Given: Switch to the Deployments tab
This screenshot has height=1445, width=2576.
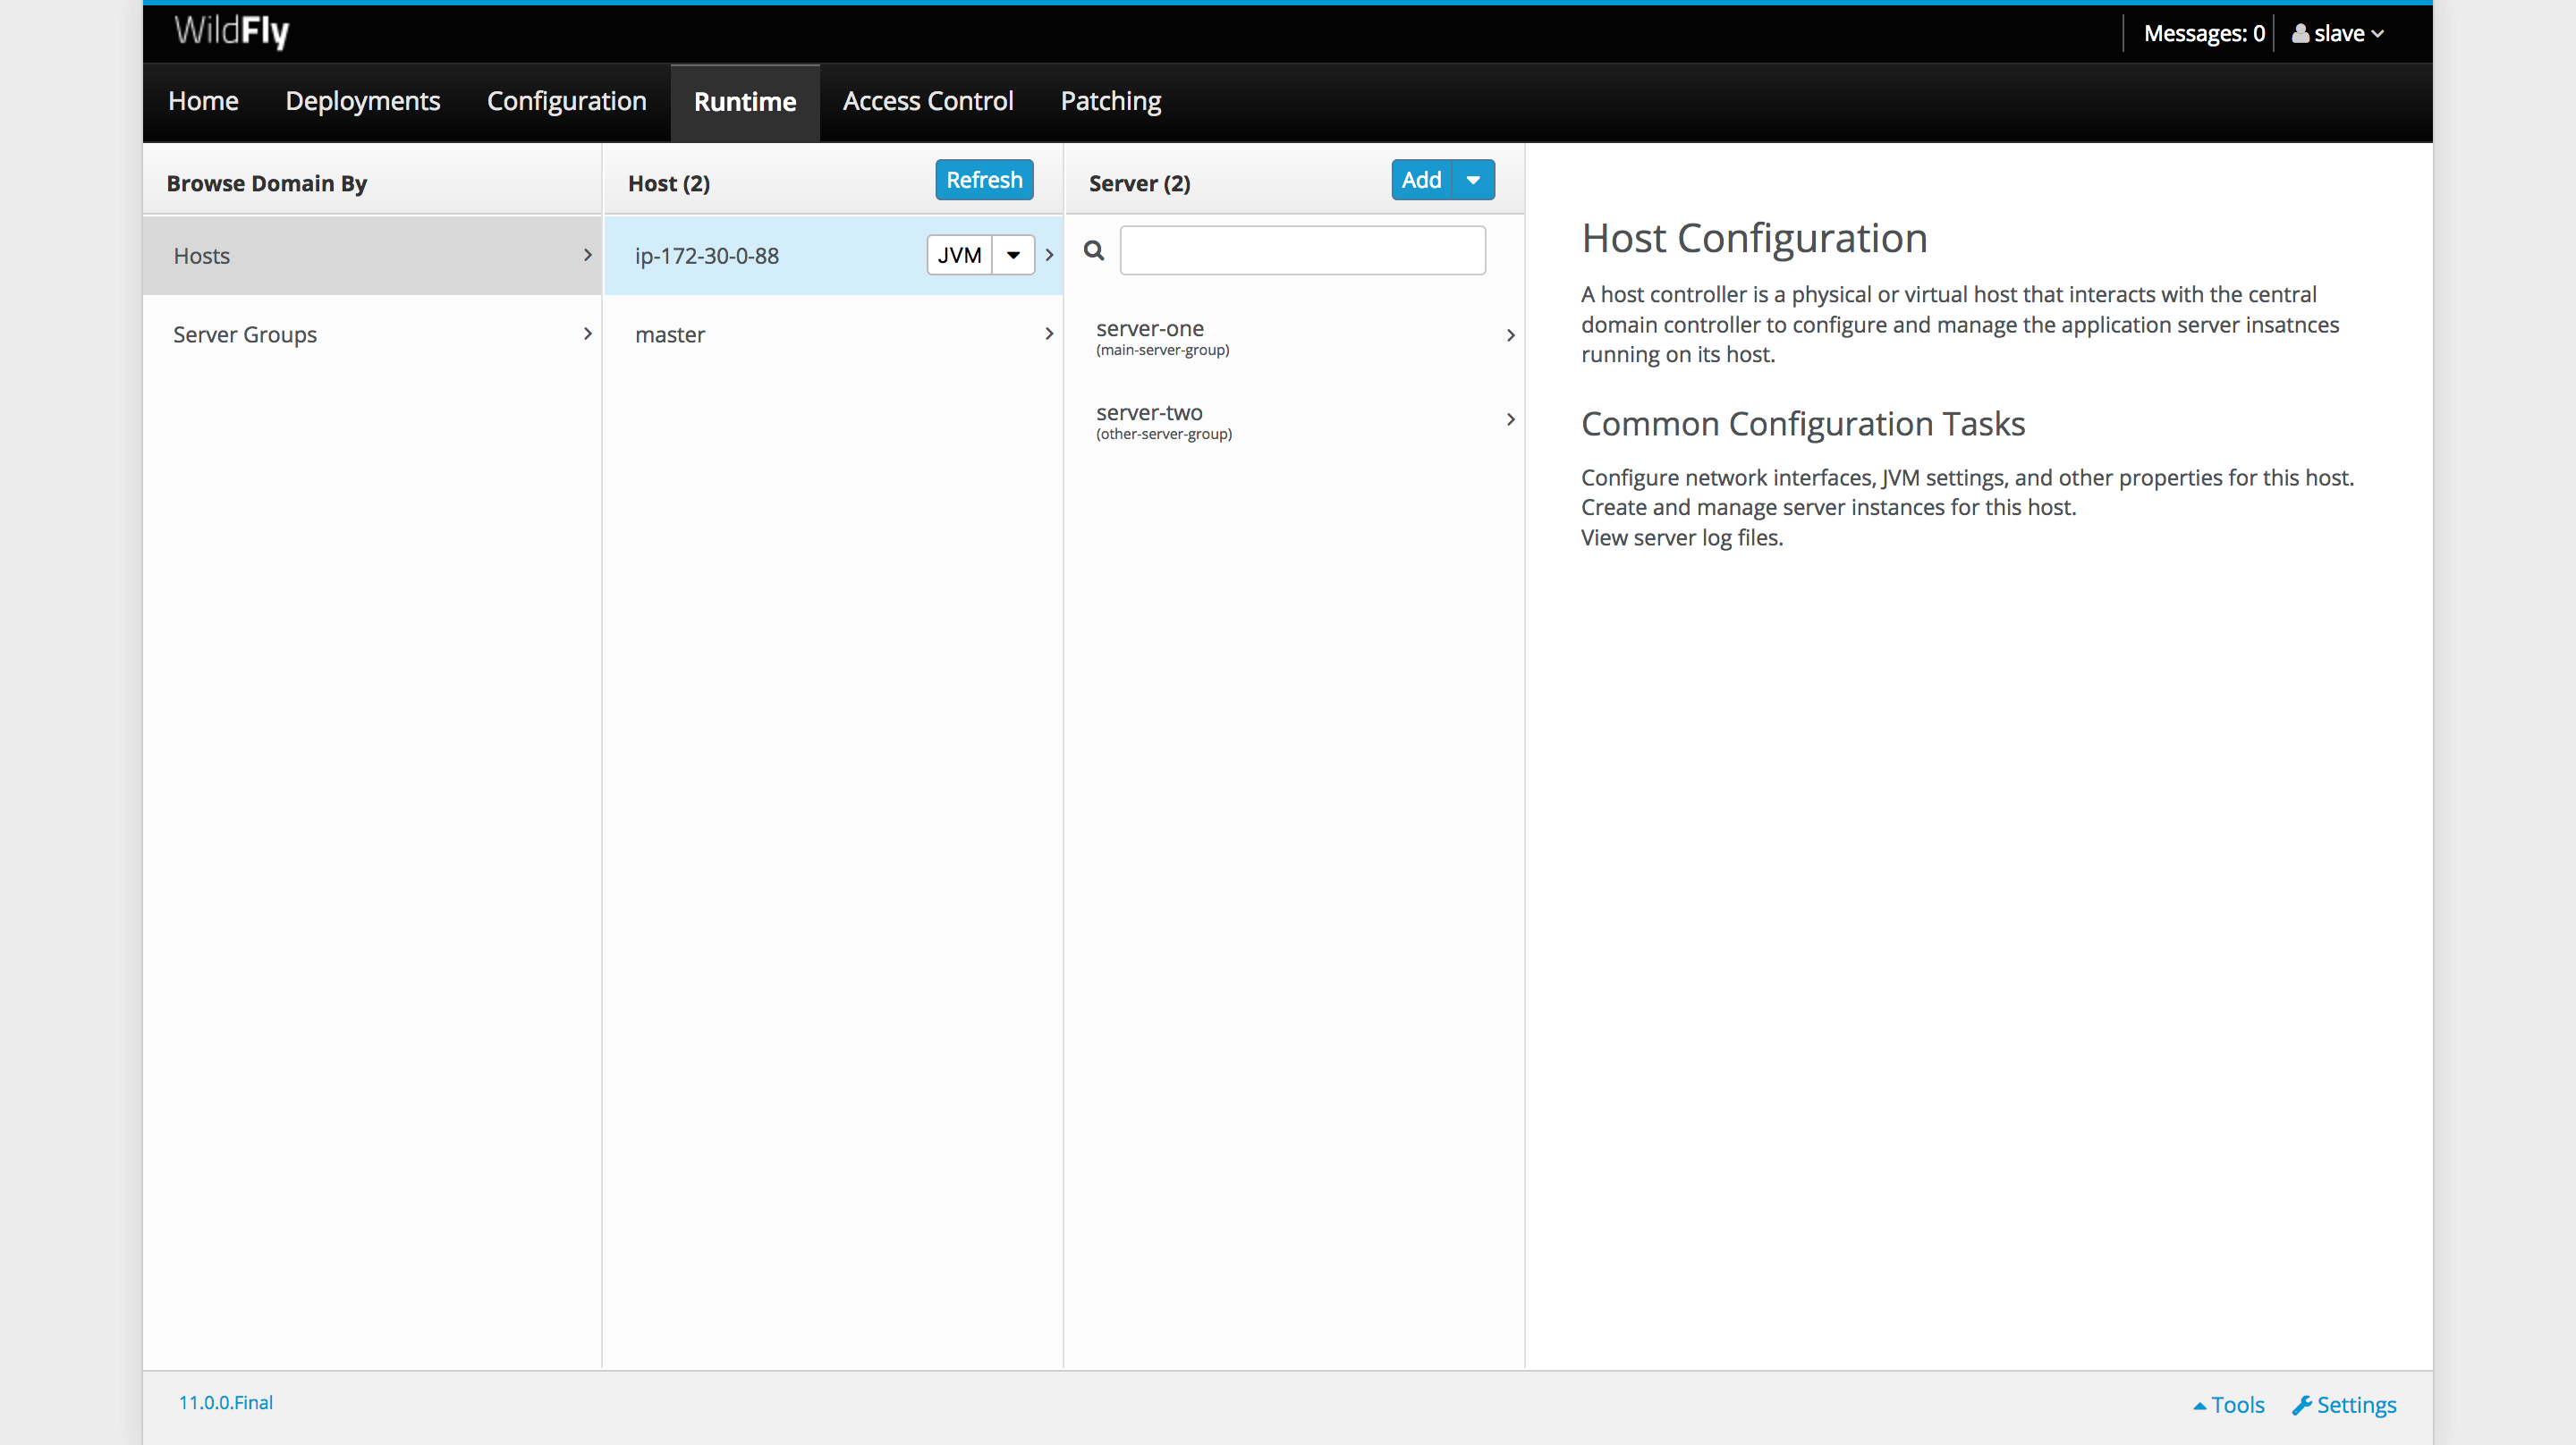Looking at the screenshot, I should pyautogui.click(x=362, y=101).
